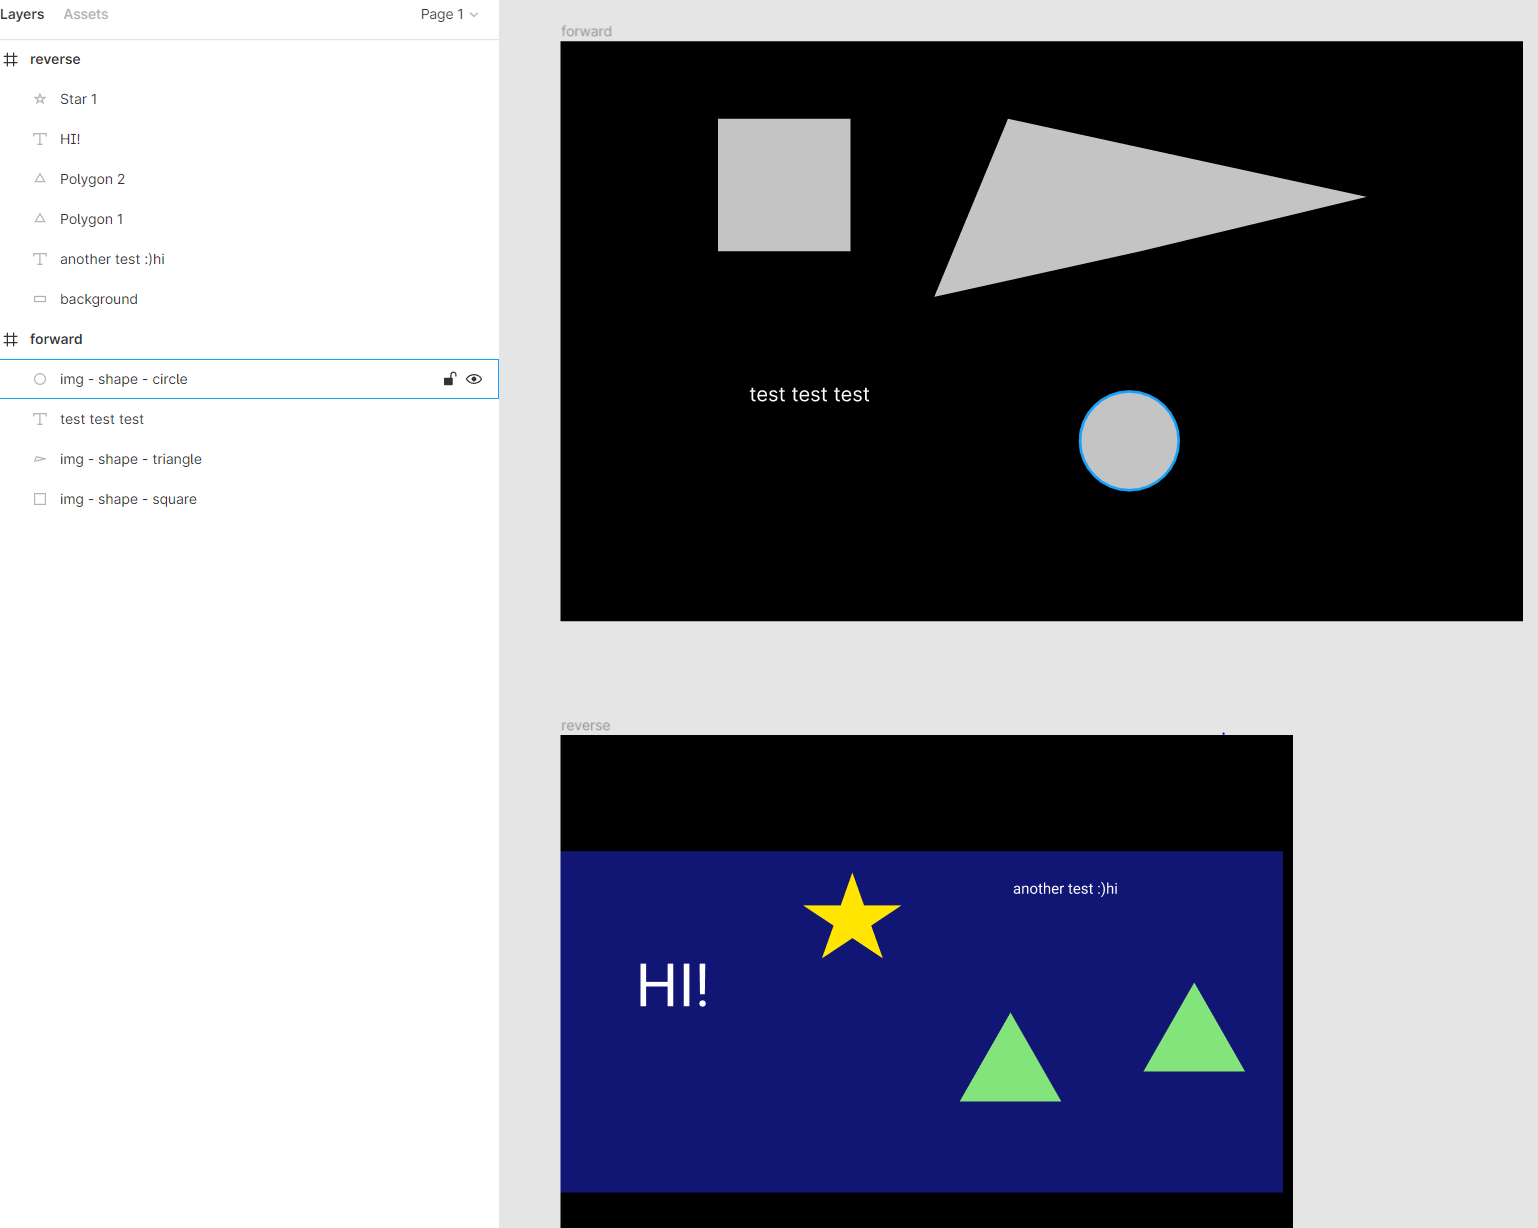Click the text icon beside HI! layer

click(x=39, y=139)
